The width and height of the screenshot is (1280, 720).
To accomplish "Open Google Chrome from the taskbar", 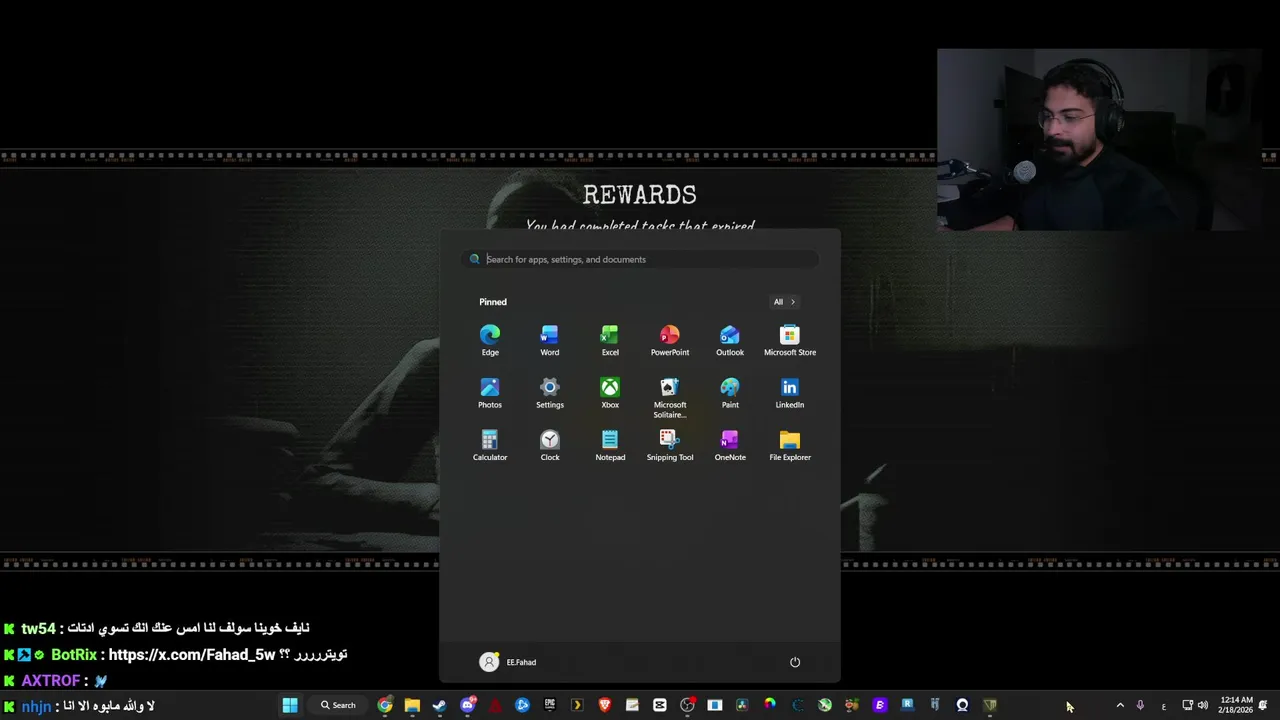I will (x=385, y=705).
